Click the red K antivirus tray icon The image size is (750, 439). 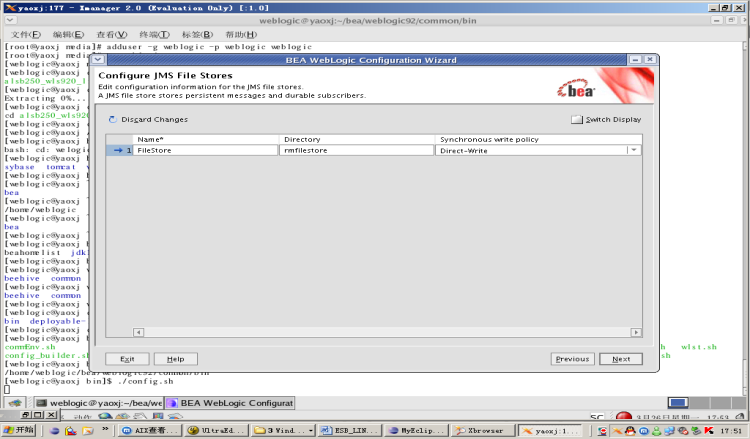tap(709, 430)
